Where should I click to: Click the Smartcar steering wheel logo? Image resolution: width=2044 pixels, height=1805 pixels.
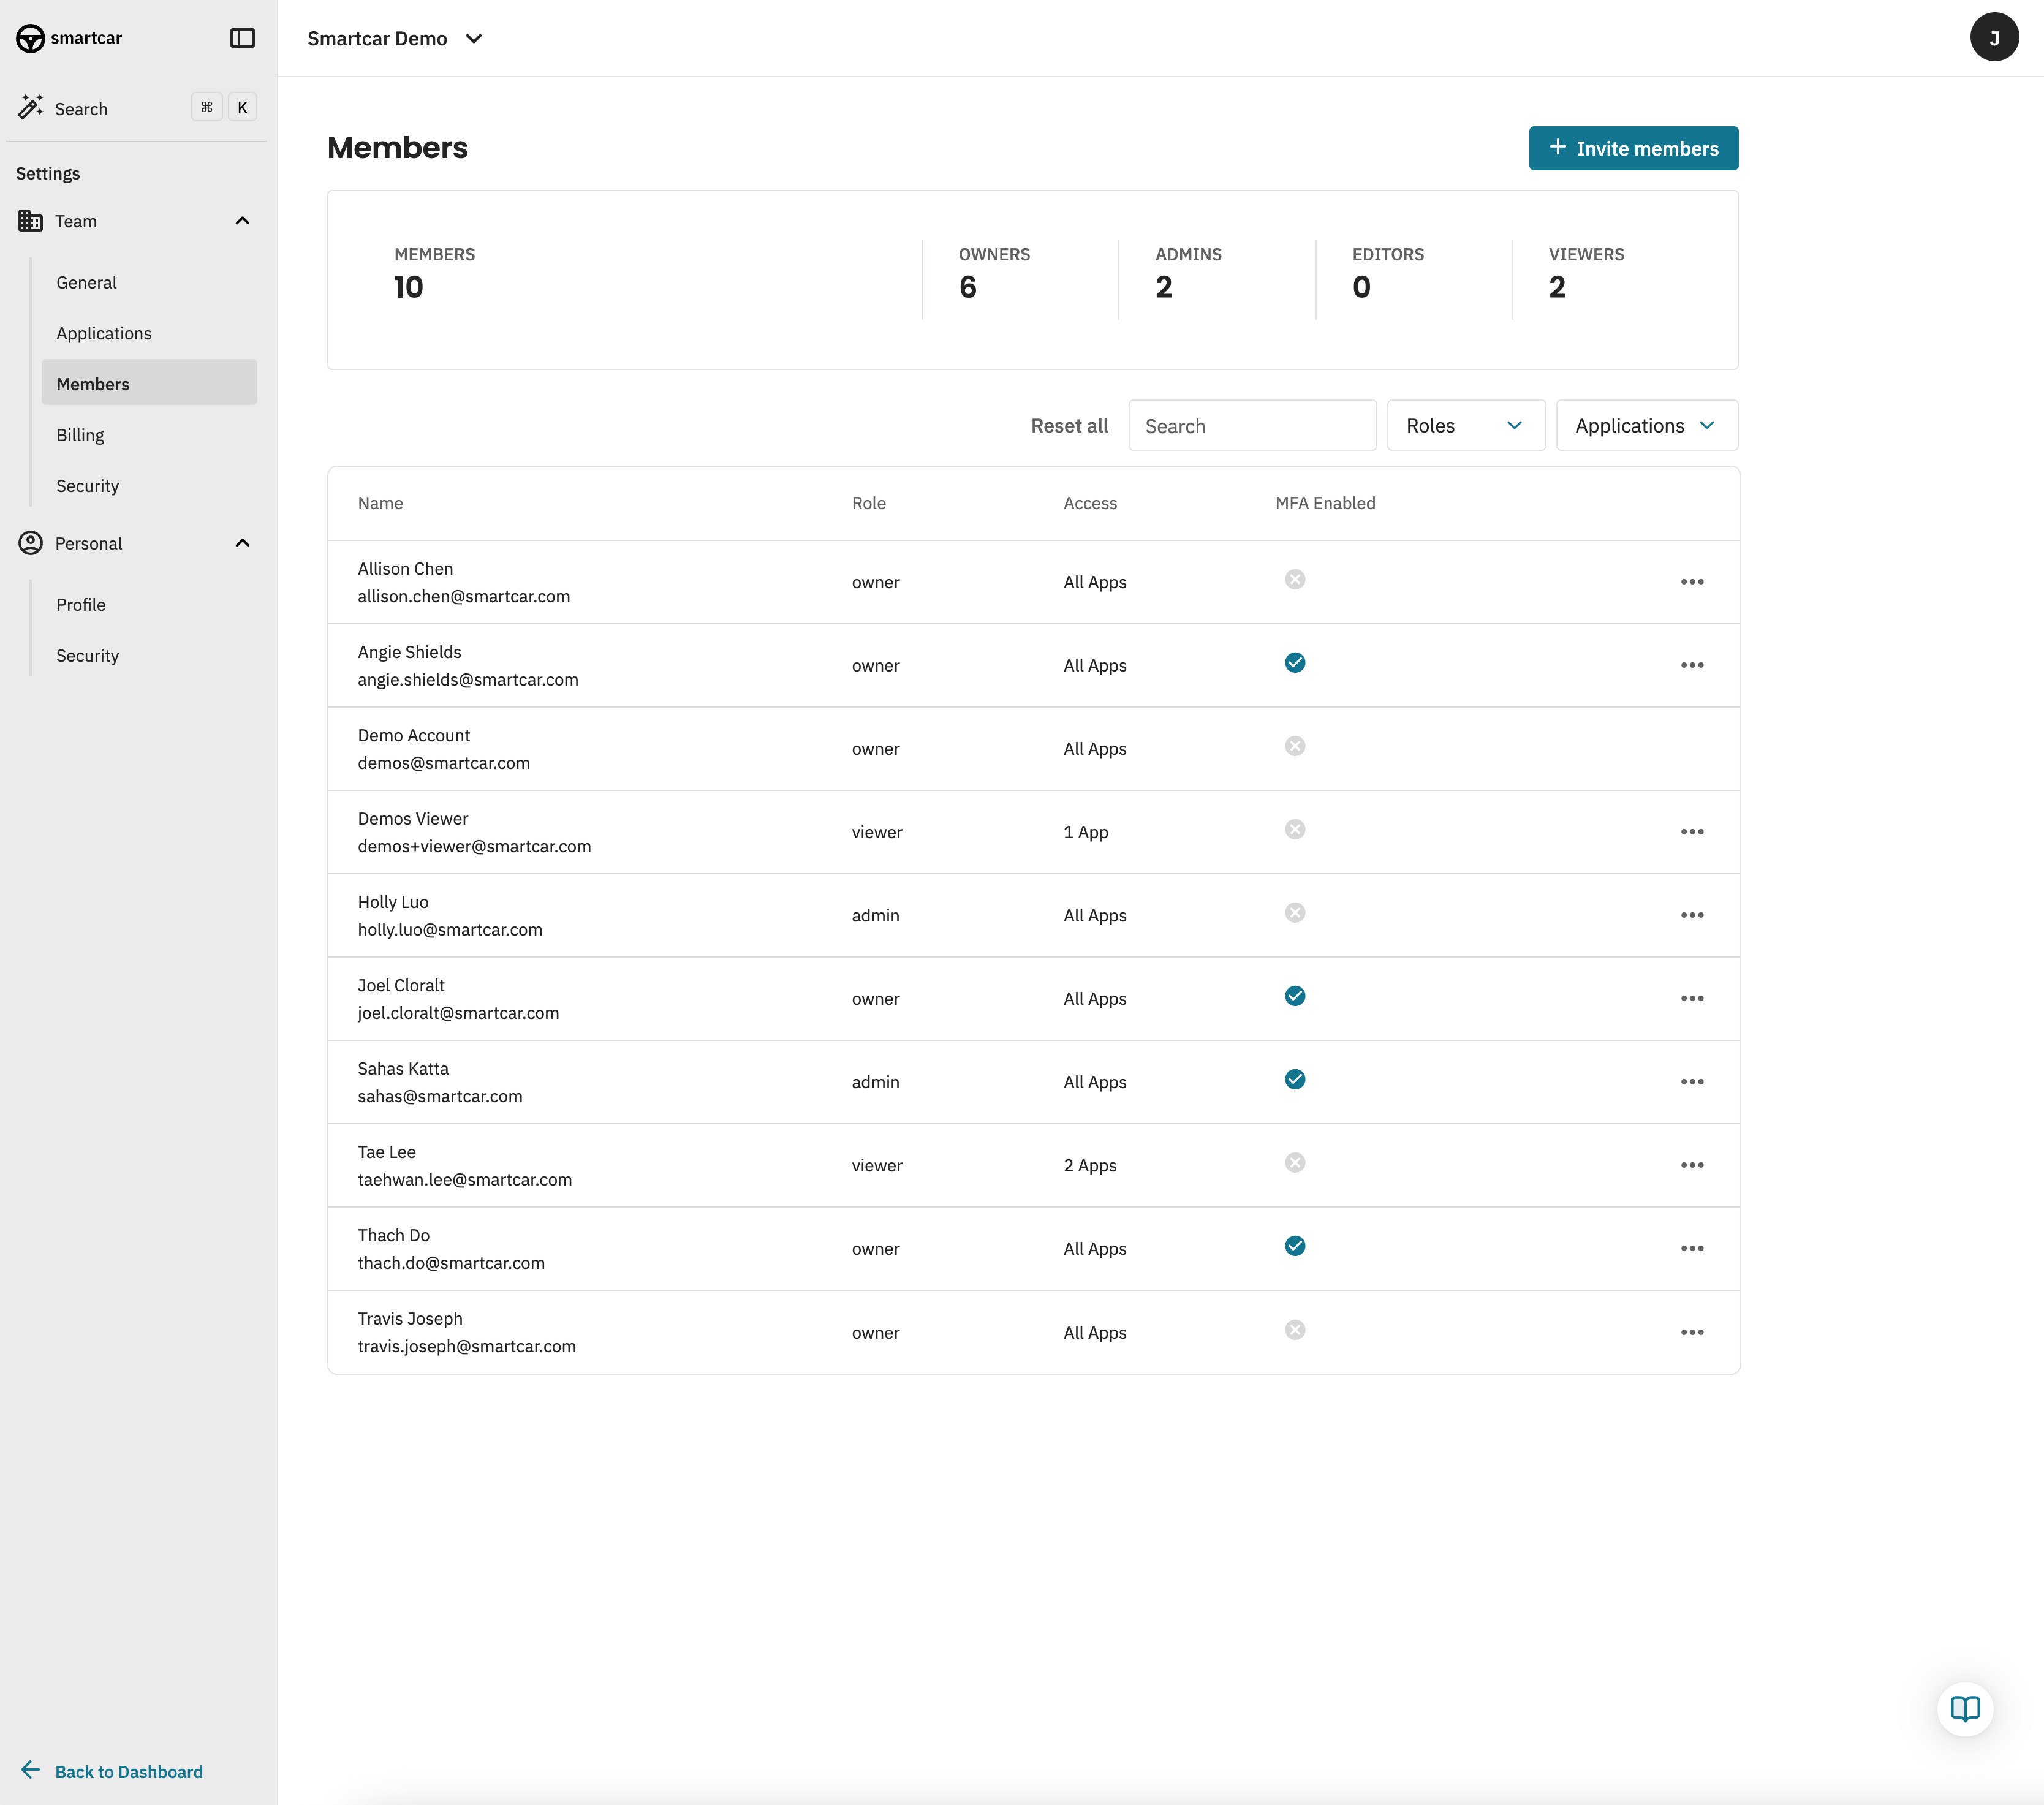(30, 38)
